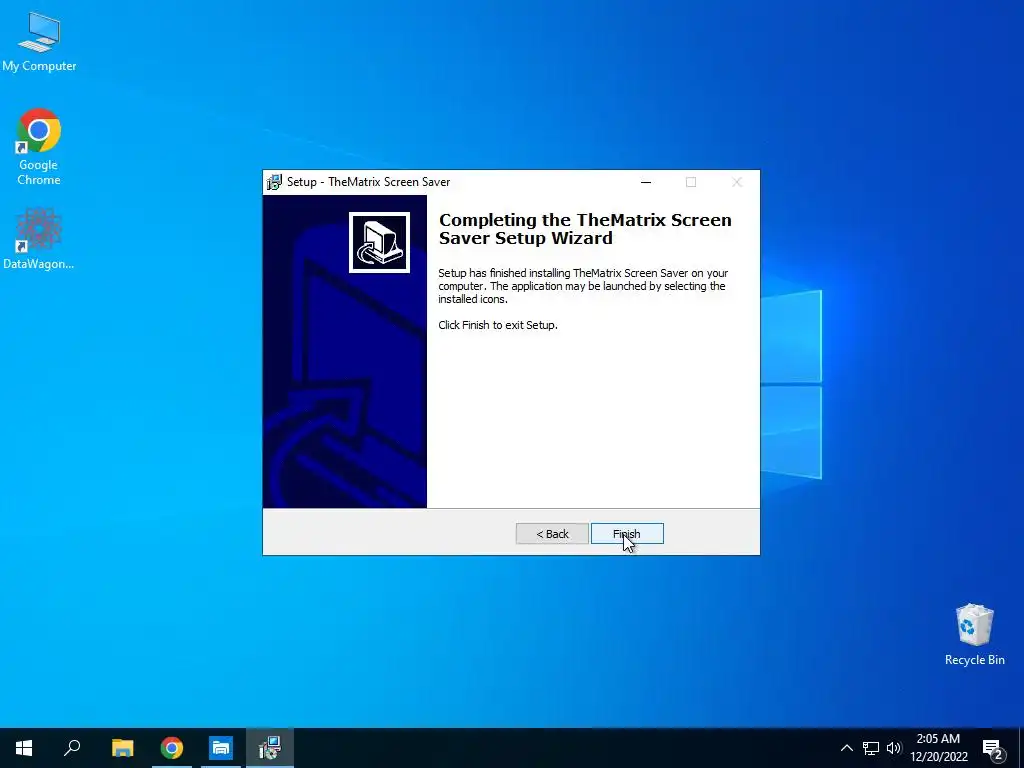1024x768 pixels.
Task: Launch Google Chrome desktop shortcut
Action: tap(39, 147)
